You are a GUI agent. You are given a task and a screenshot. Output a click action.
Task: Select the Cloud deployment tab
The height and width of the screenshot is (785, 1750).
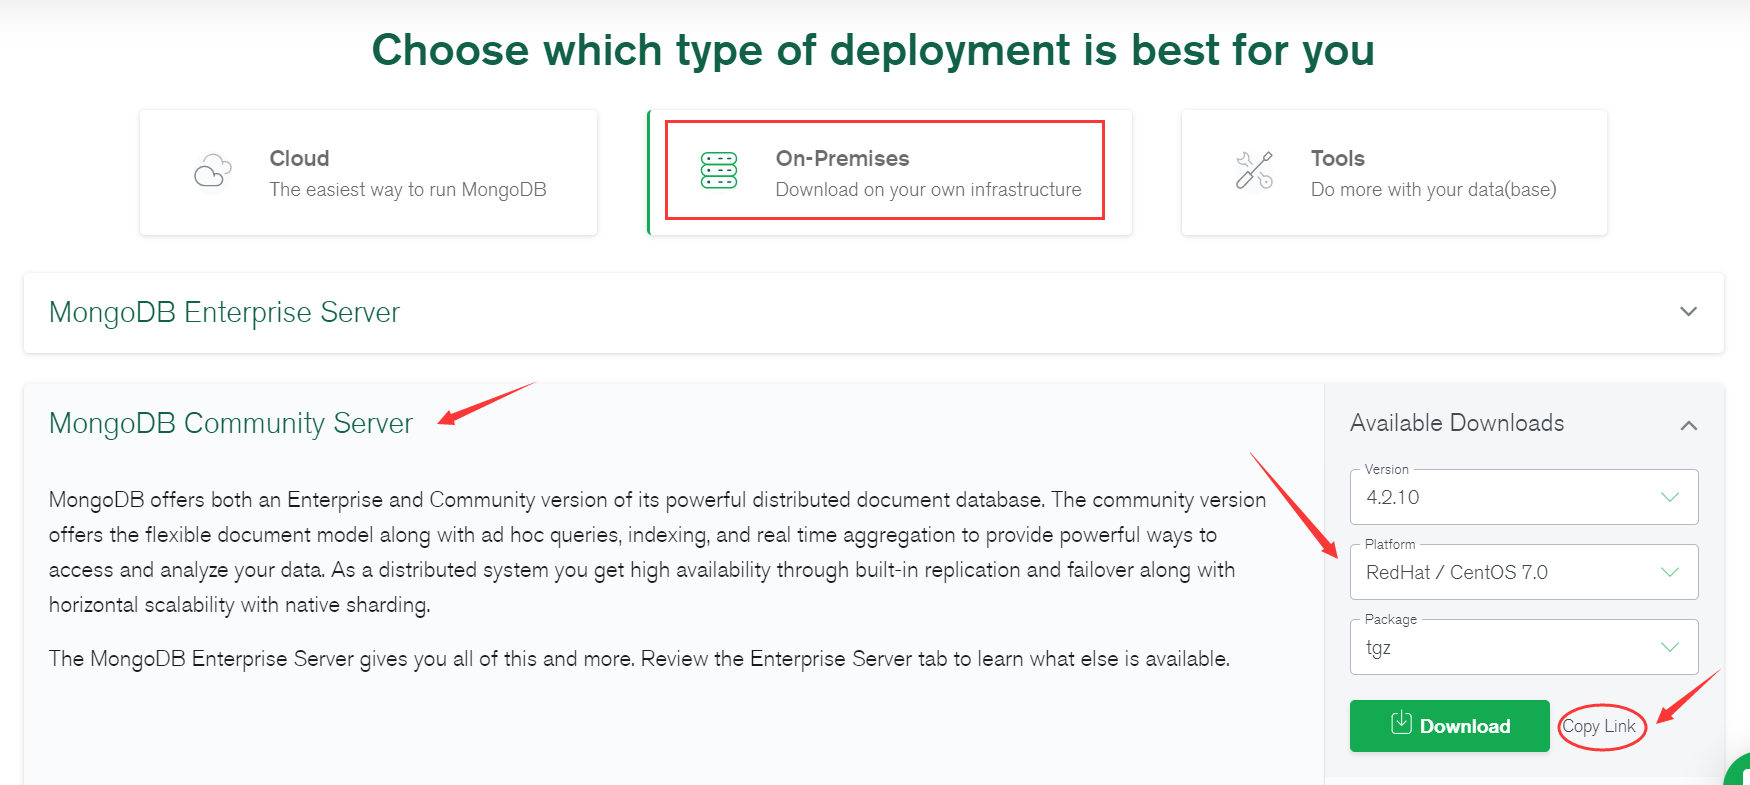pyautogui.click(x=368, y=173)
